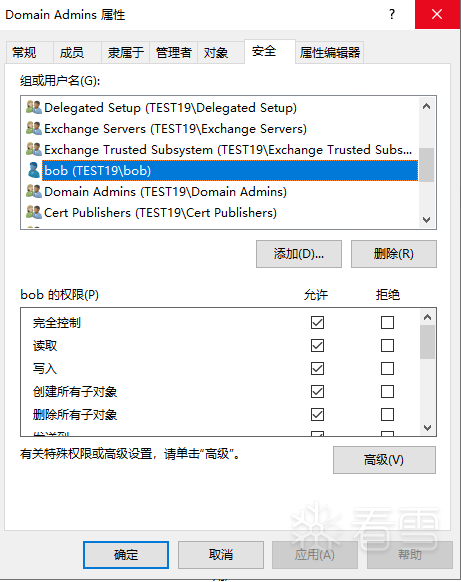
Task: Click the permissions list scrollbar thumb
Action: coord(427,342)
